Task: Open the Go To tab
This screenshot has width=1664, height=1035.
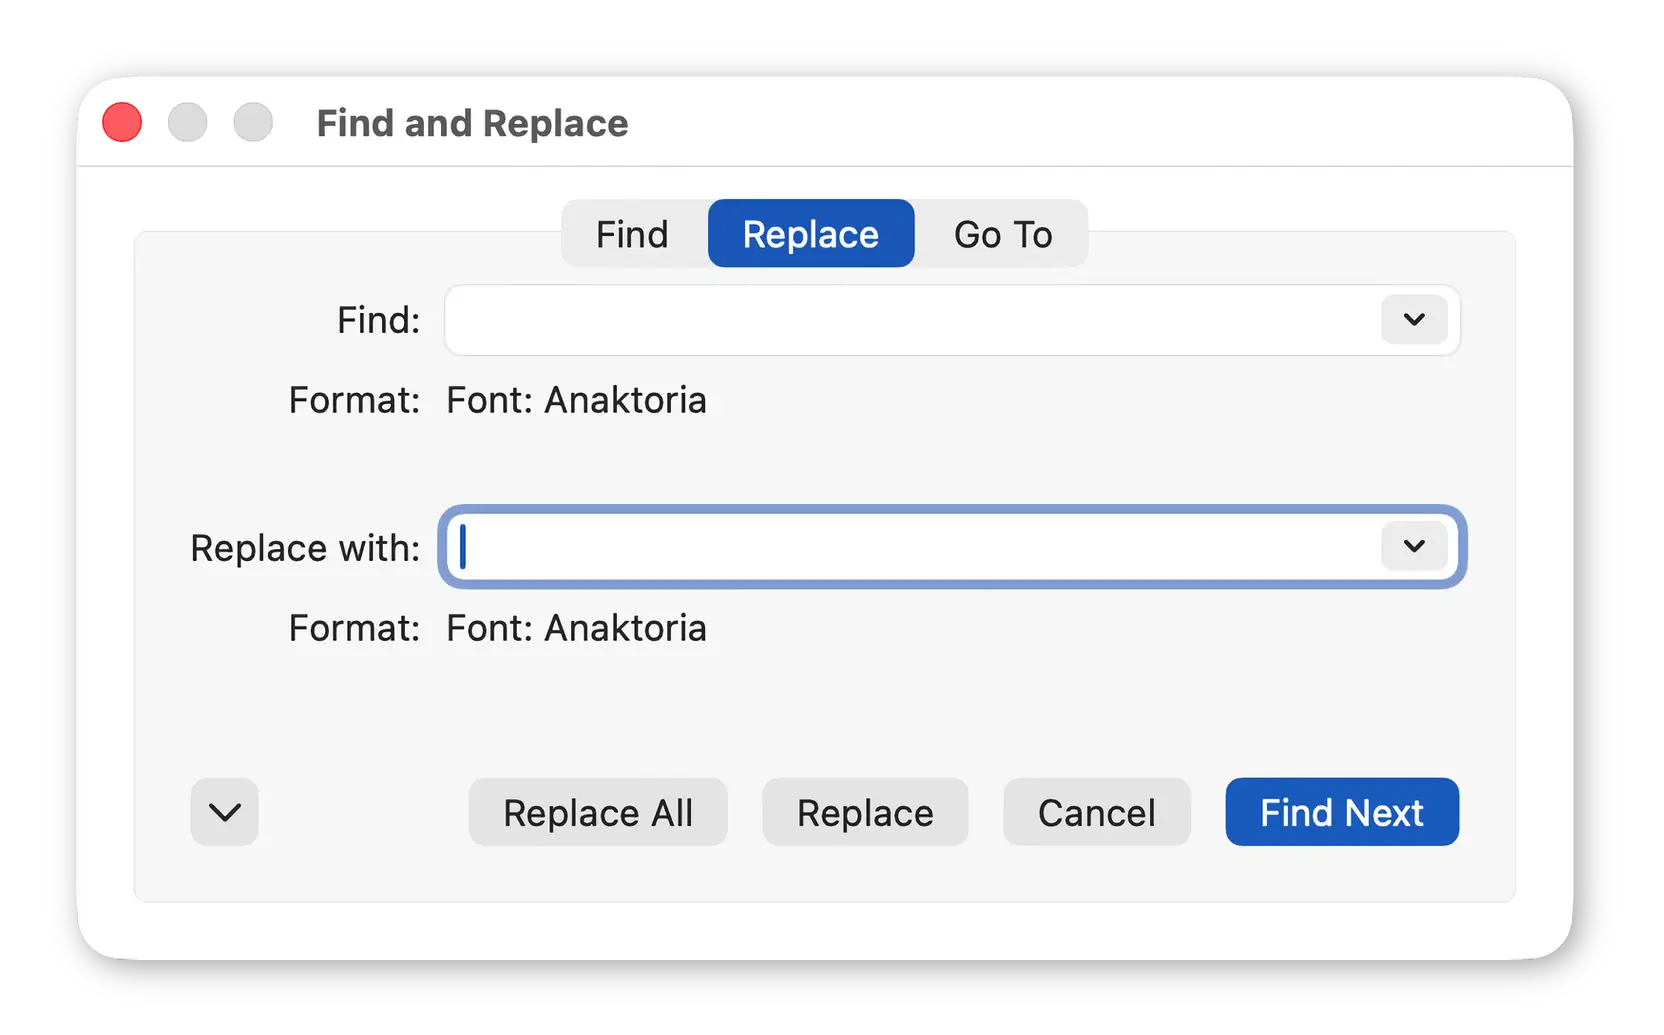Action: (1002, 234)
